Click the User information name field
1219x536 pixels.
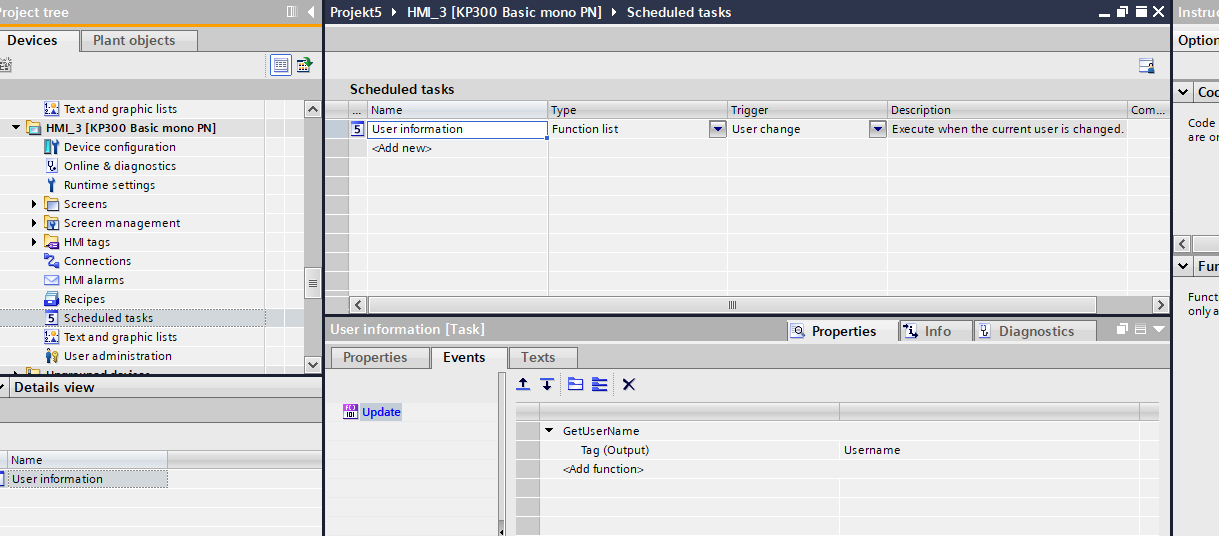point(457,129)
